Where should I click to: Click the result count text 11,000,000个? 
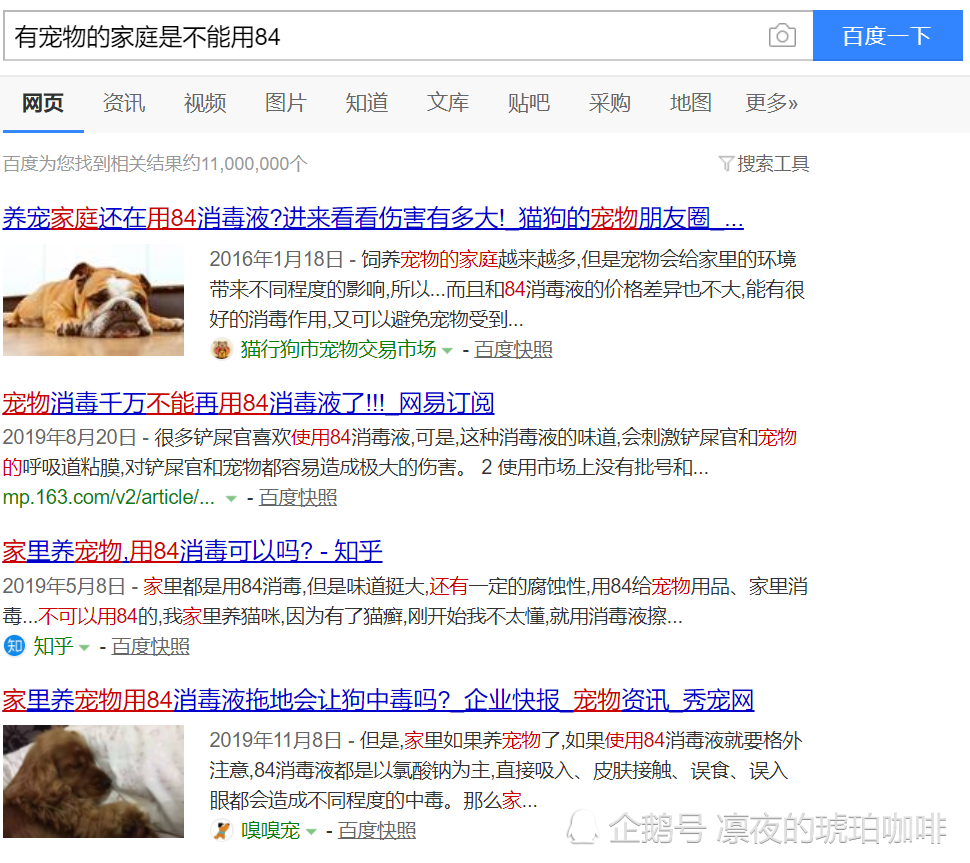point(254,164)
